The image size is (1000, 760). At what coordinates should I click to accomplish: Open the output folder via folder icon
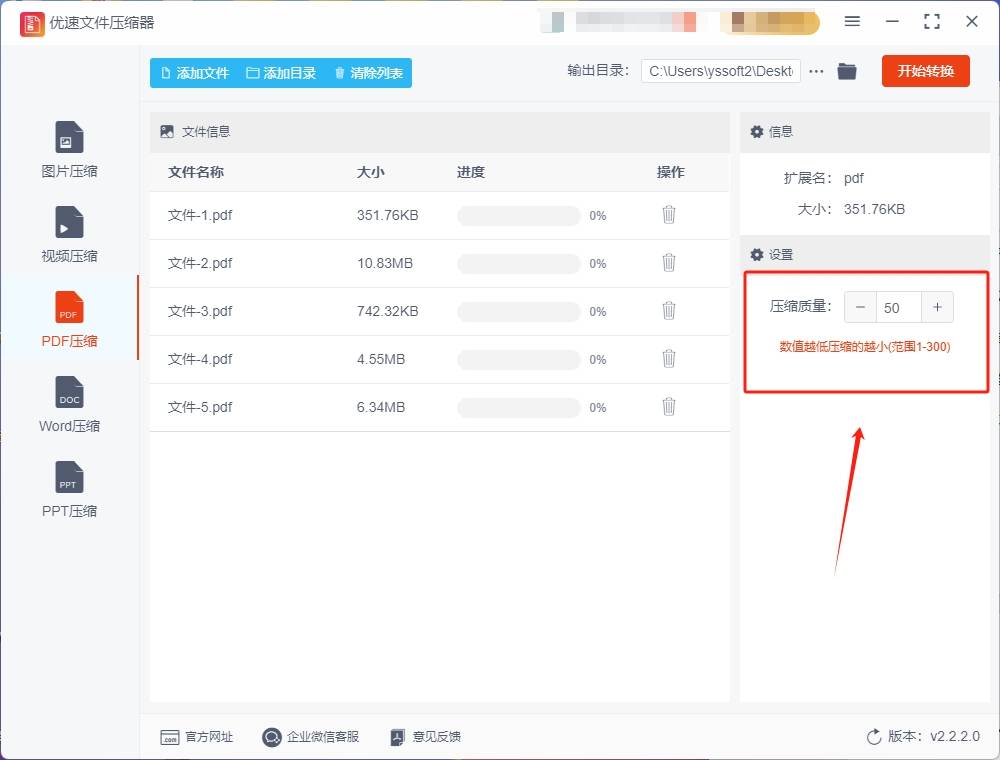pos(846,71)
